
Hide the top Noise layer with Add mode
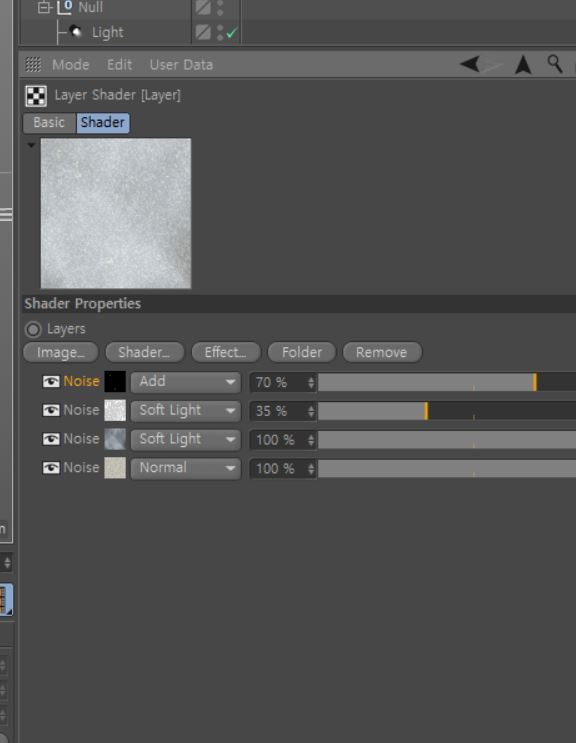(x=51, y=381)
